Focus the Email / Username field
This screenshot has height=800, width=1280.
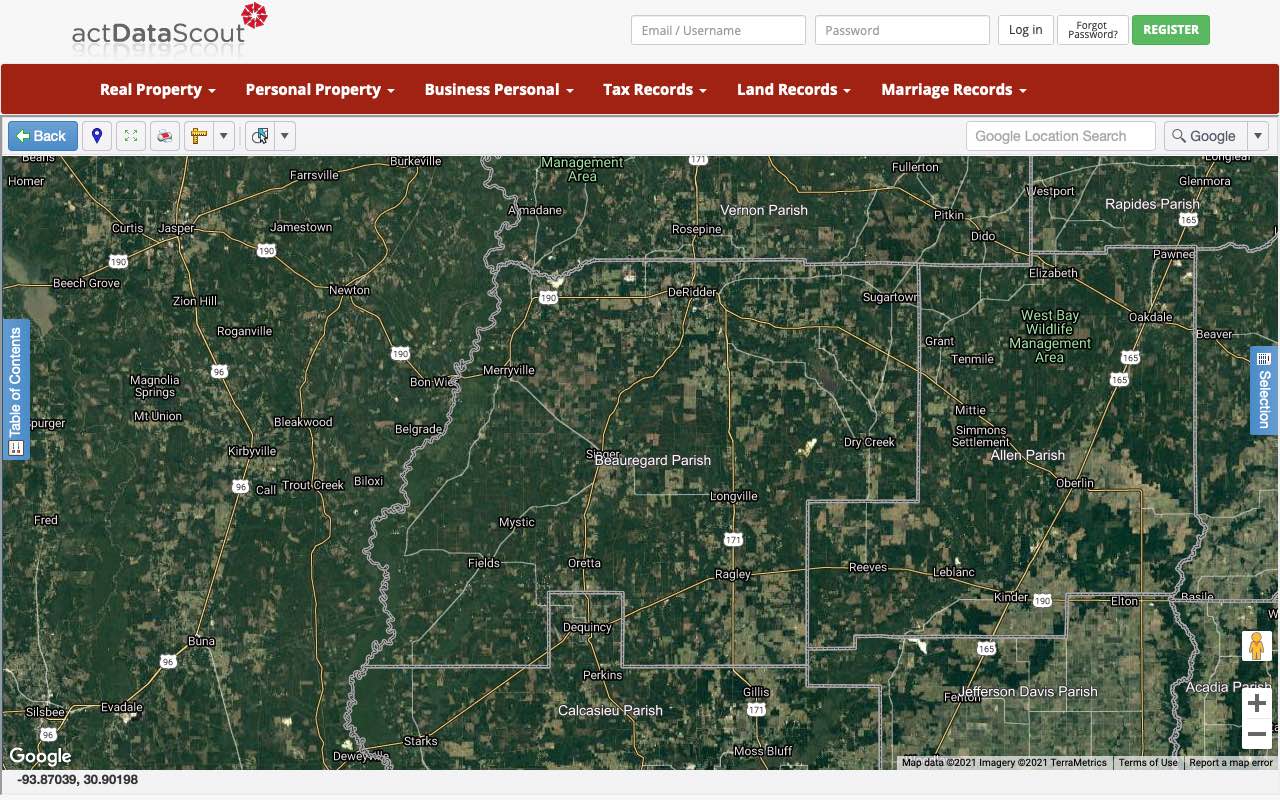718,30
